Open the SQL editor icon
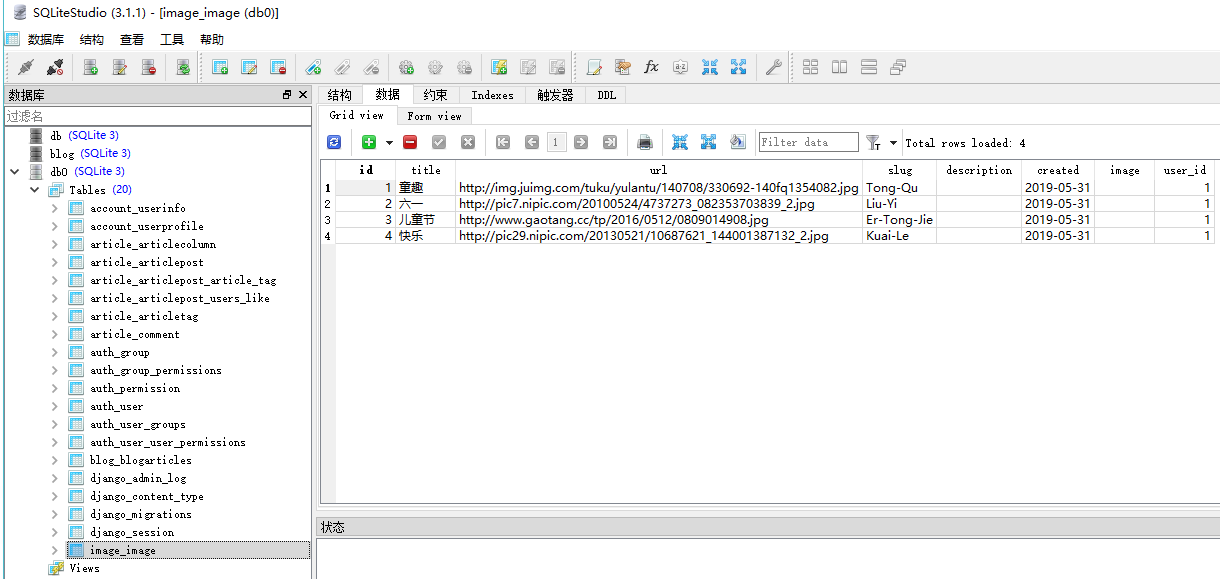Image resolution: width=1220 pixels, height=579 pixels. coord(594,67)
